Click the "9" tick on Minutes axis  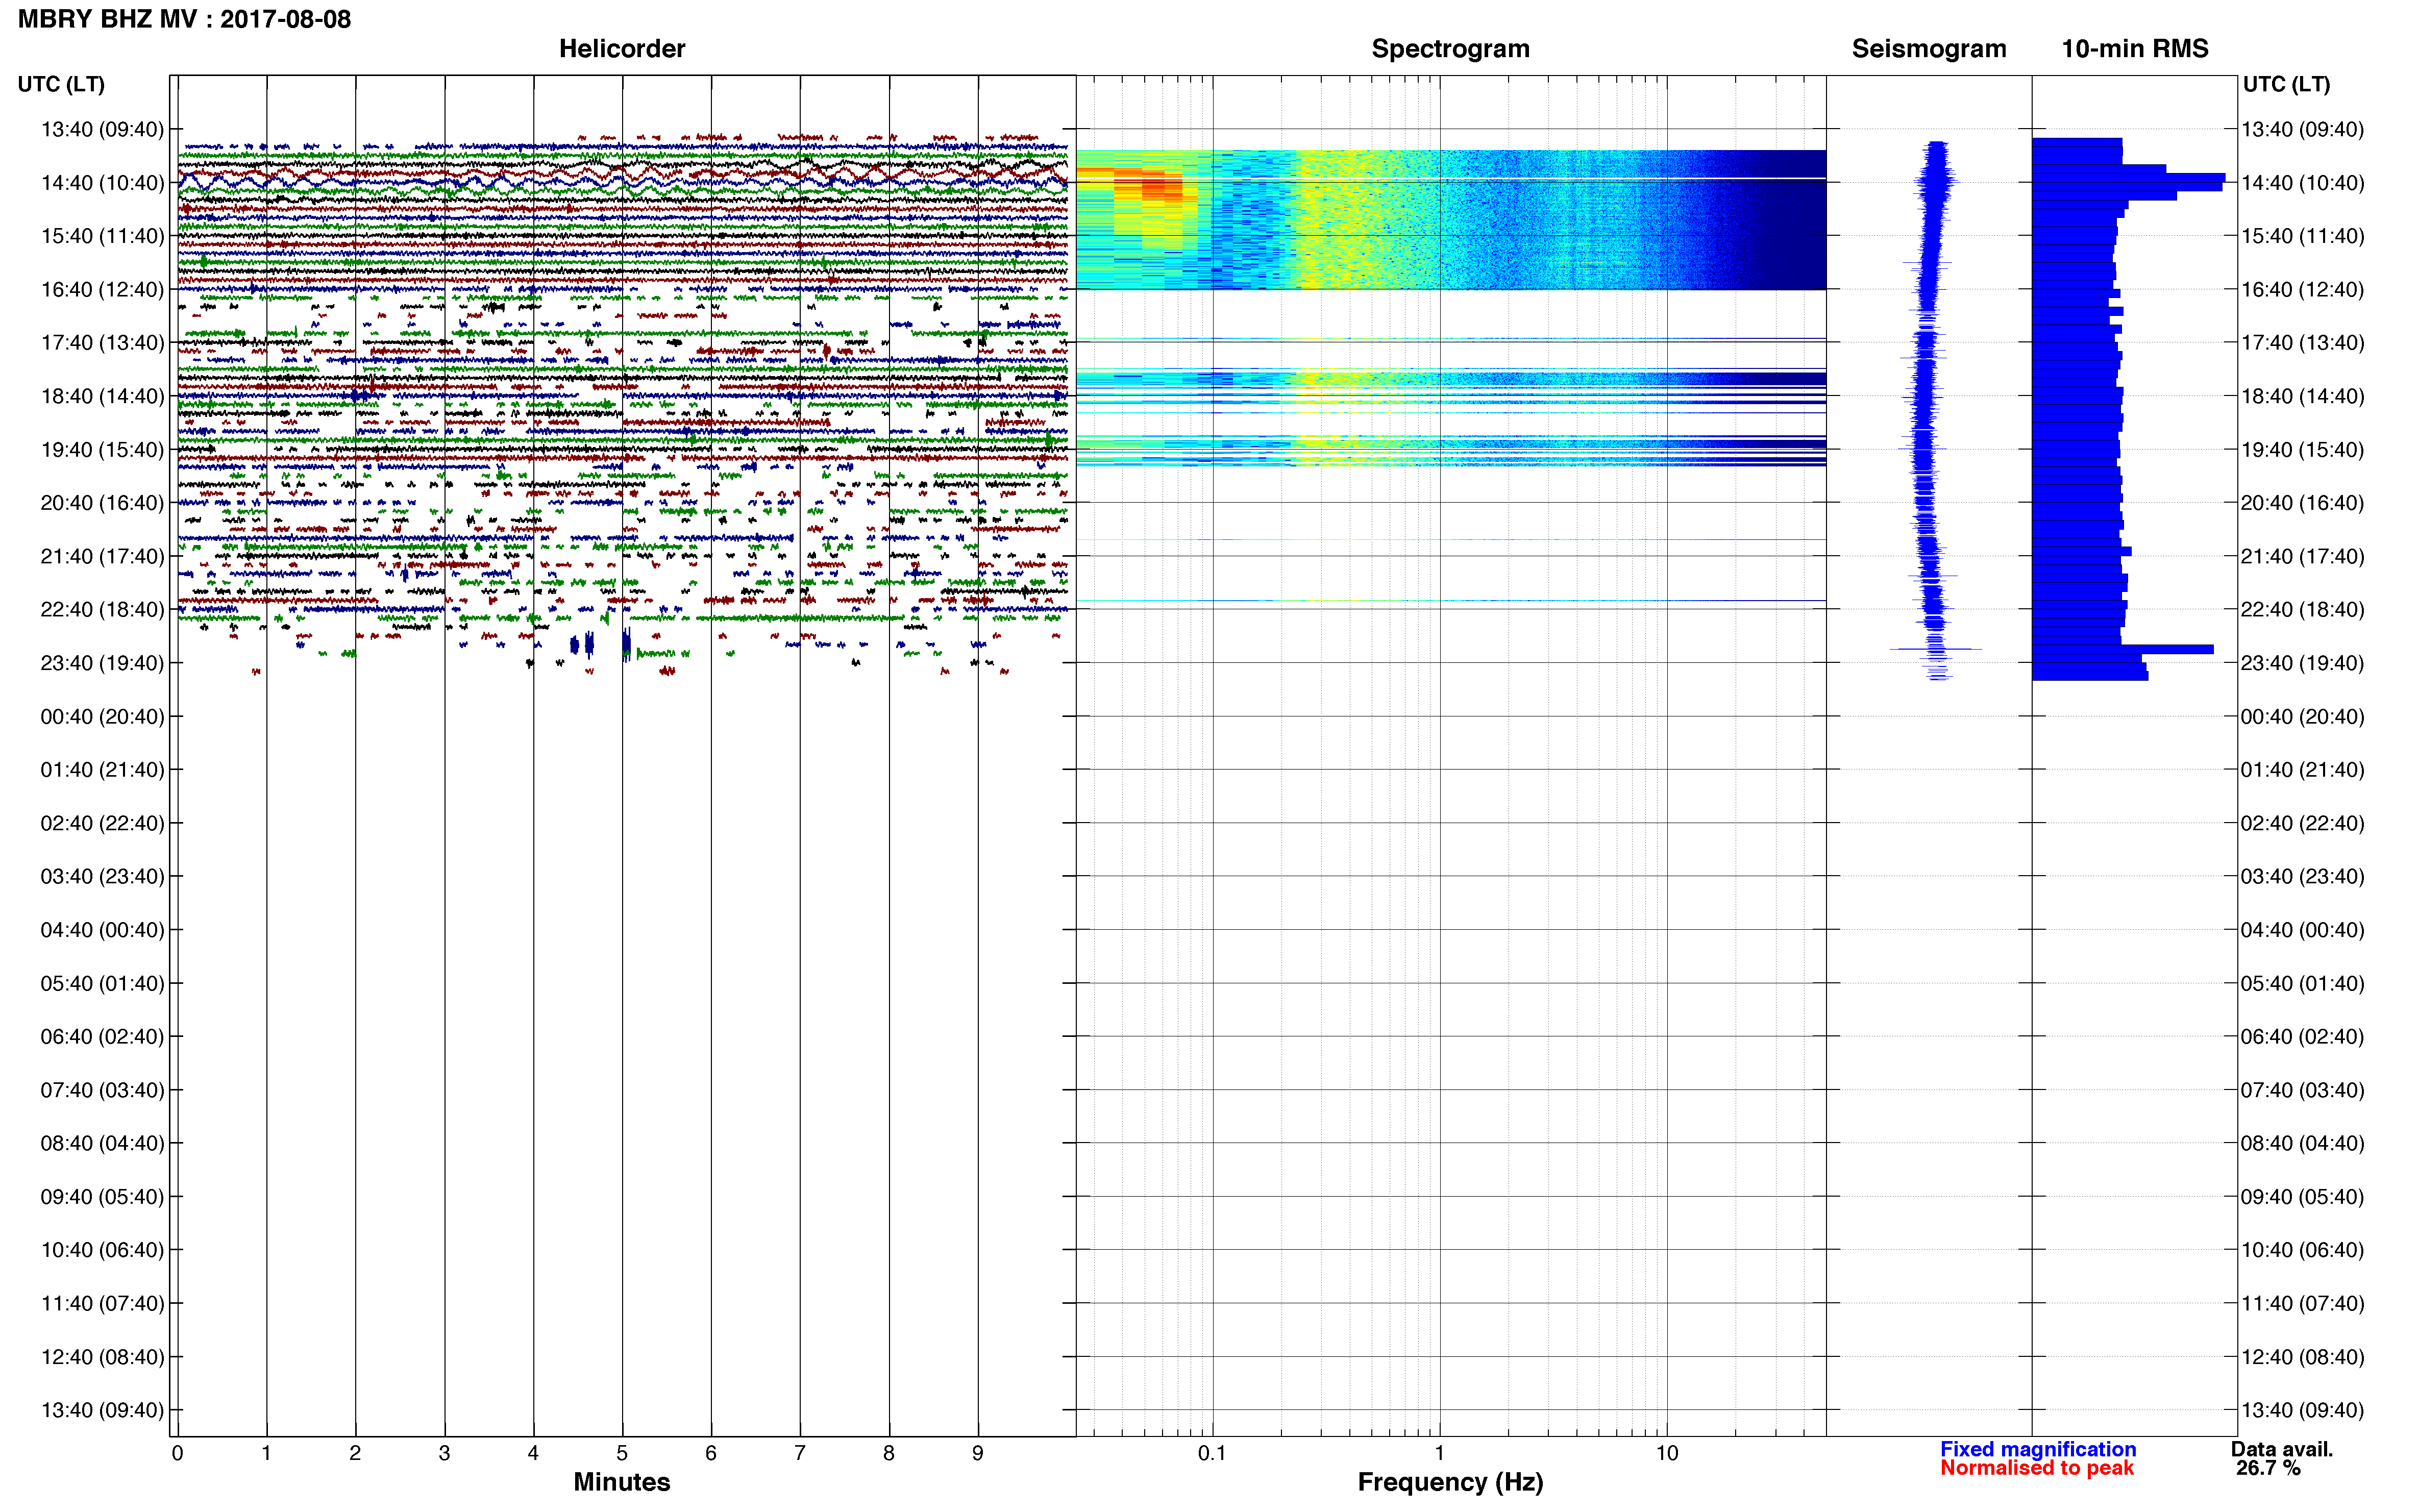pyautogui.click(x=978, y=1454)
